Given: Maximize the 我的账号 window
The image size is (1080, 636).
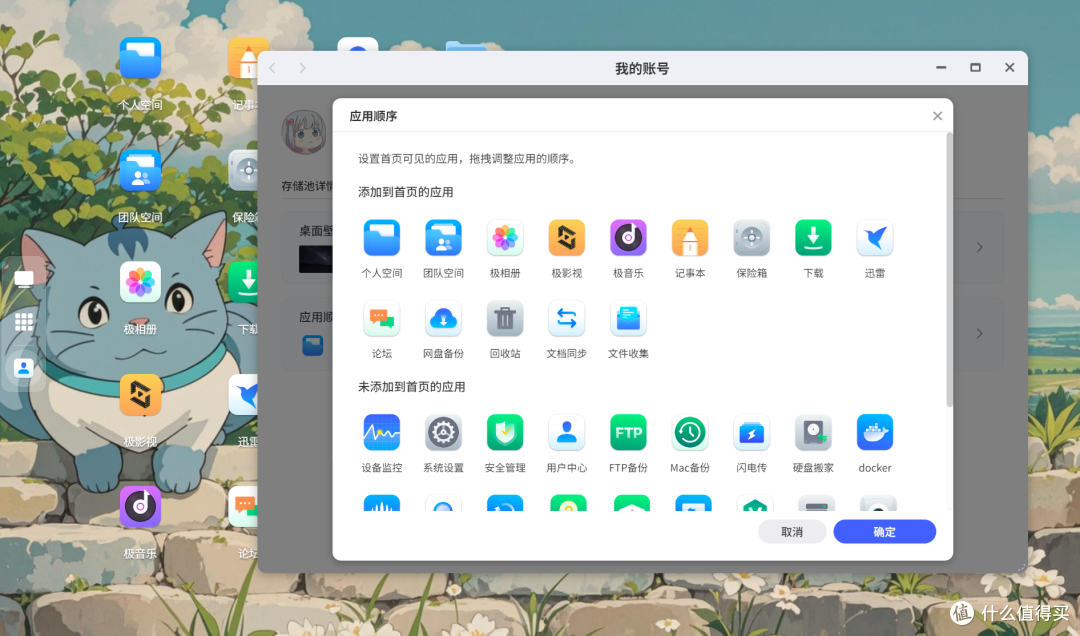Looking at the screenshot, I should (975, 68).
